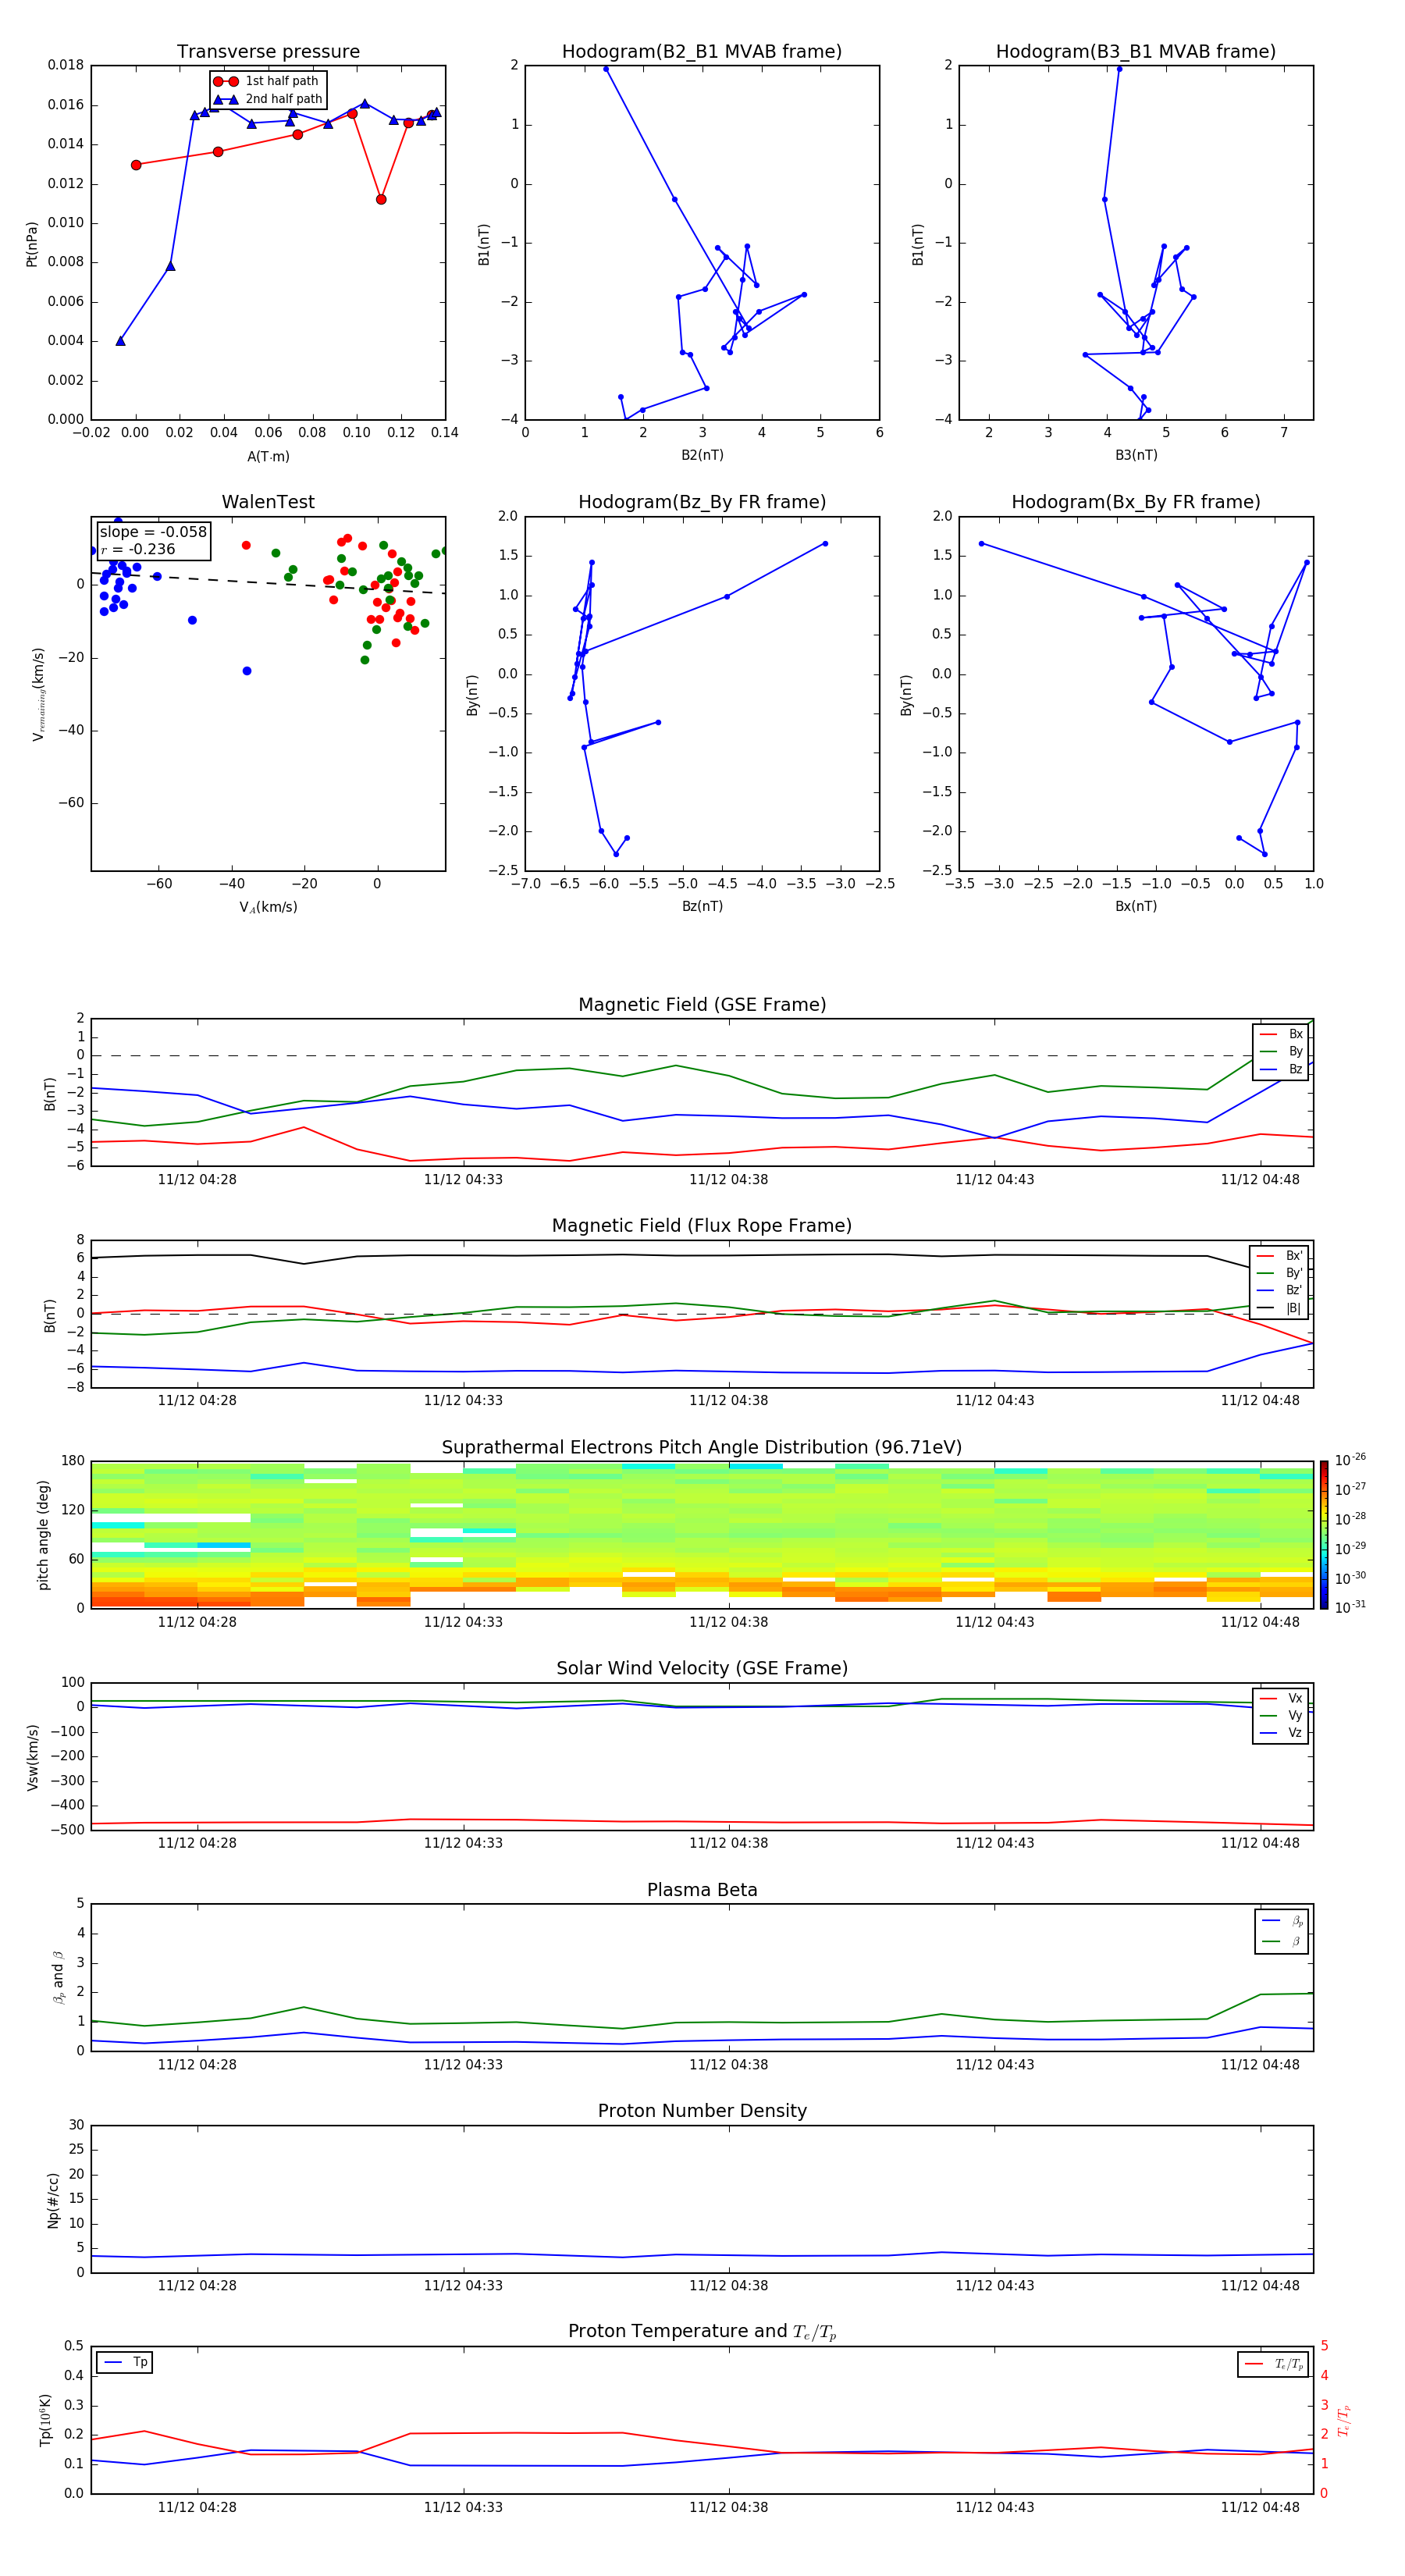The height and width of the screenshot is (2576, 1405).
Task: Click the 'Bx(nT)' x-axis label
Action: [x=1136, y=907]
